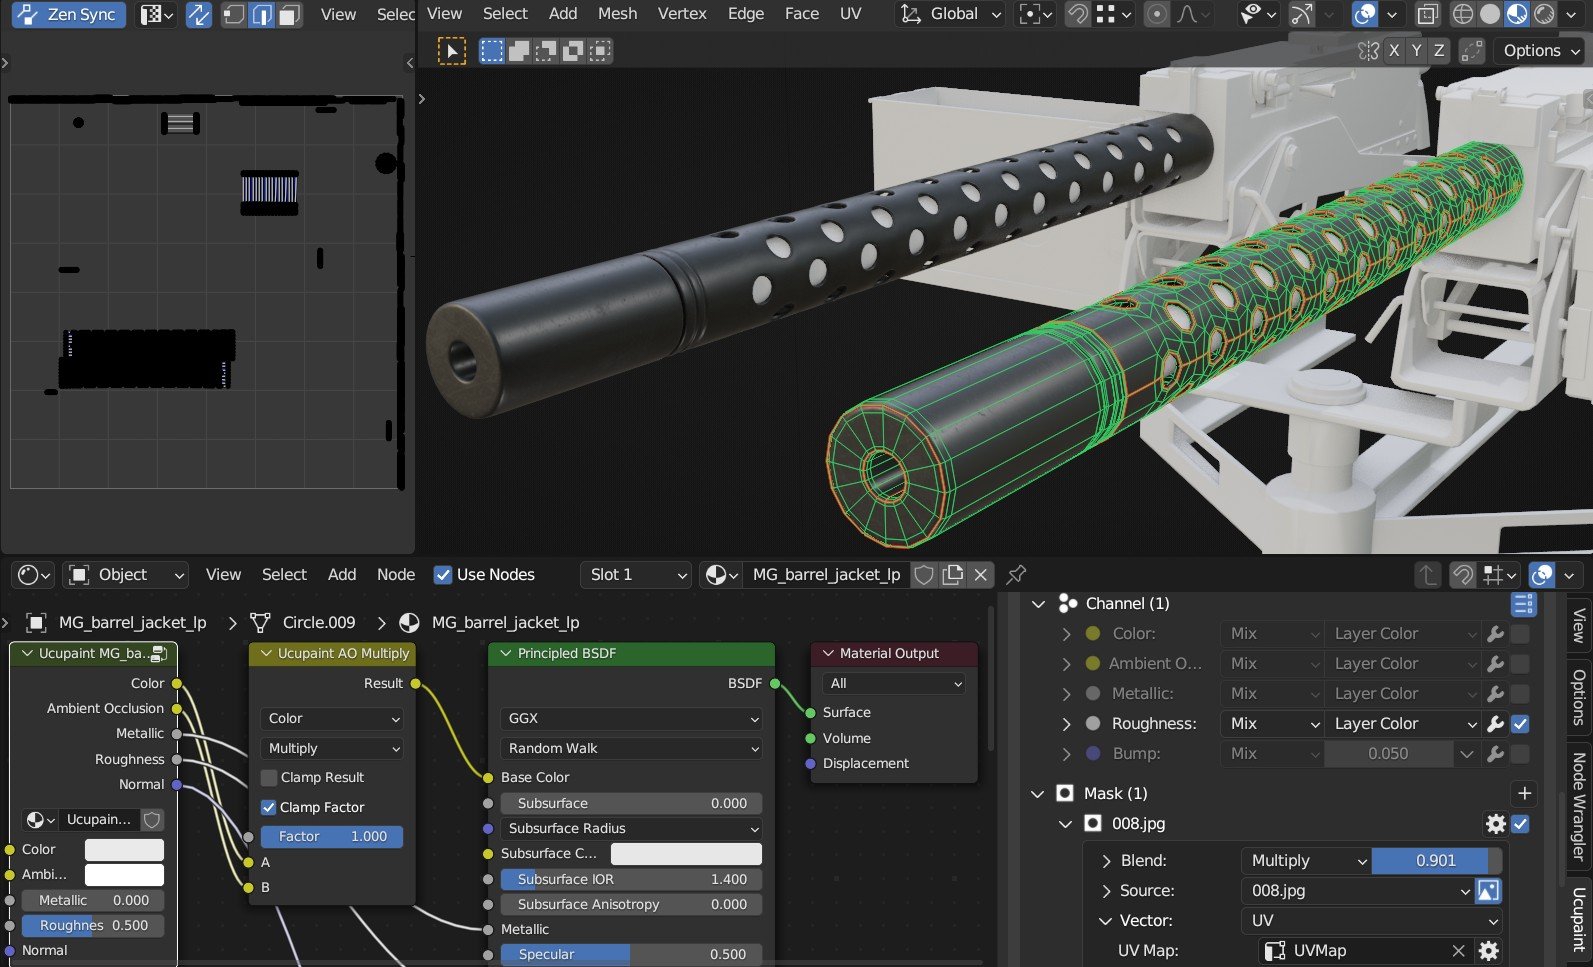This screenshot has width=1593, height=967.
Task: Toggle automerge vertices icon beside Options
Action: click(x=1472, y=51)
